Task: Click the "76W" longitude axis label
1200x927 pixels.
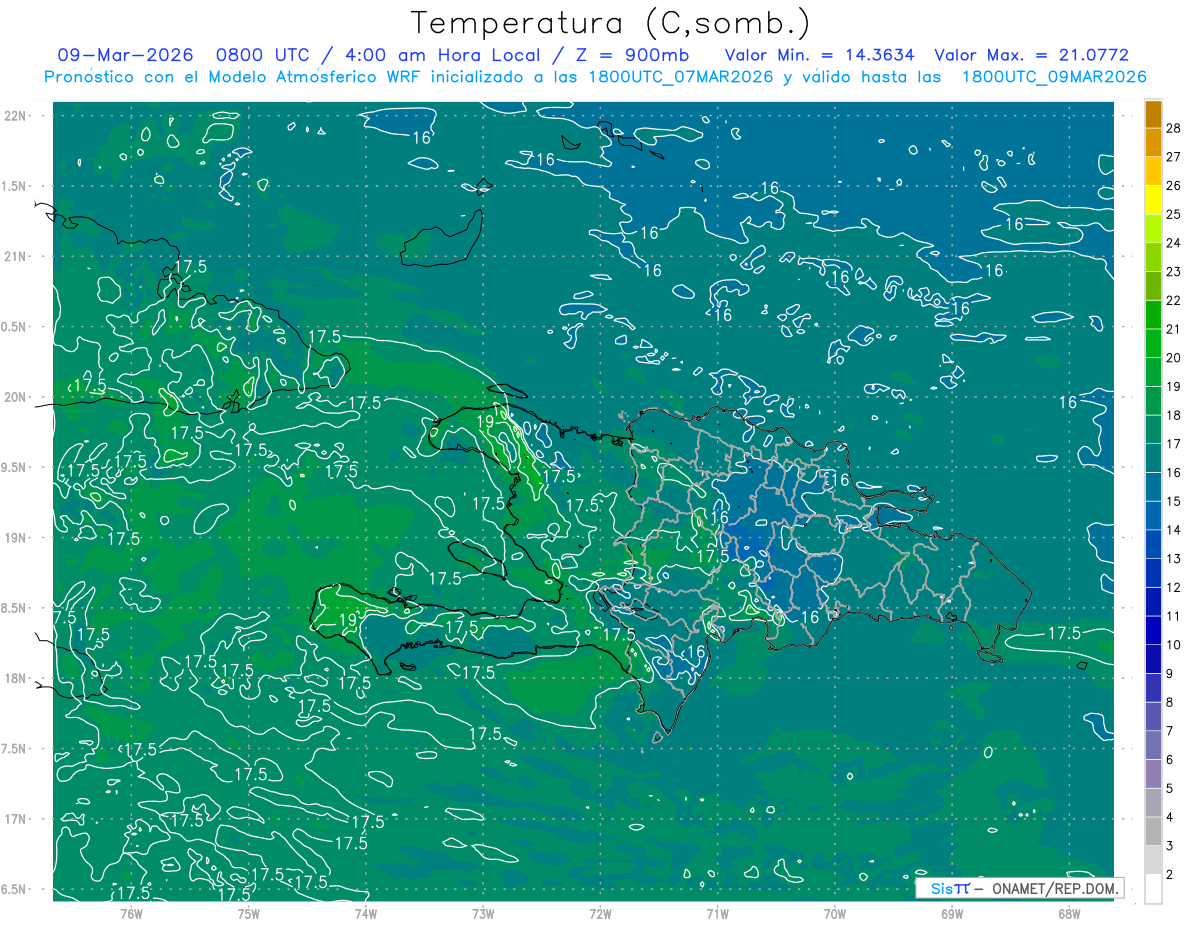Action: [131, 913]
